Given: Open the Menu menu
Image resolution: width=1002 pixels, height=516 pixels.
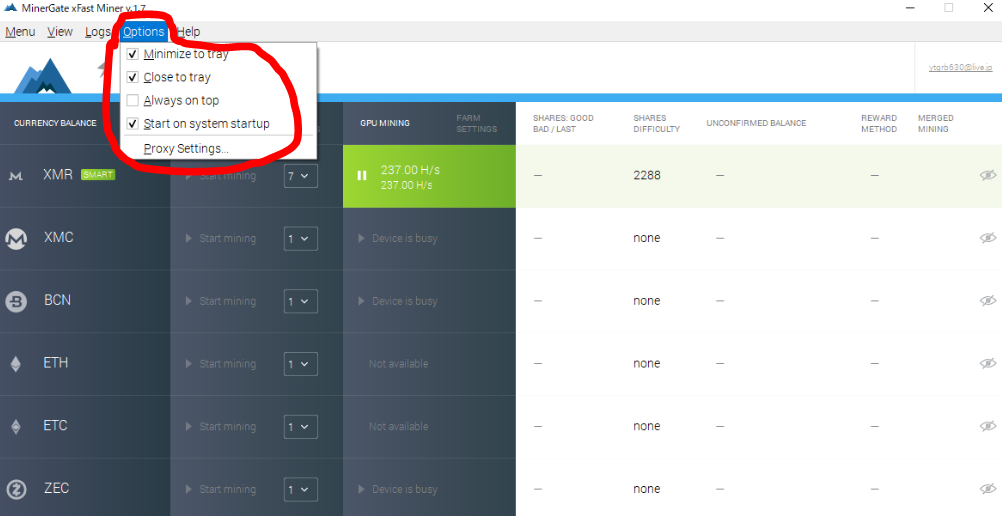Looking at the screenshot, I should [20, 31].
